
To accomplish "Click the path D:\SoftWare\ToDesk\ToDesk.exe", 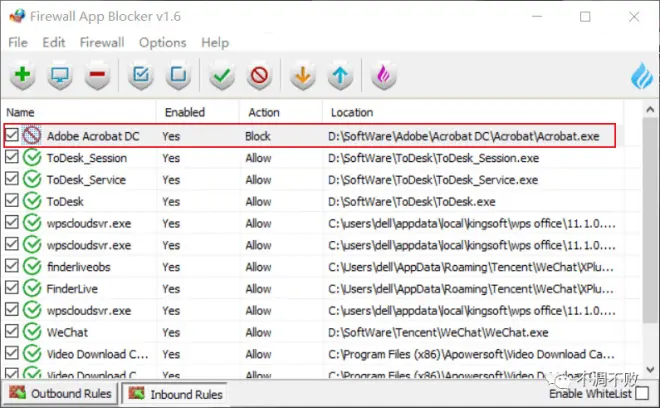I will (412, 201).
